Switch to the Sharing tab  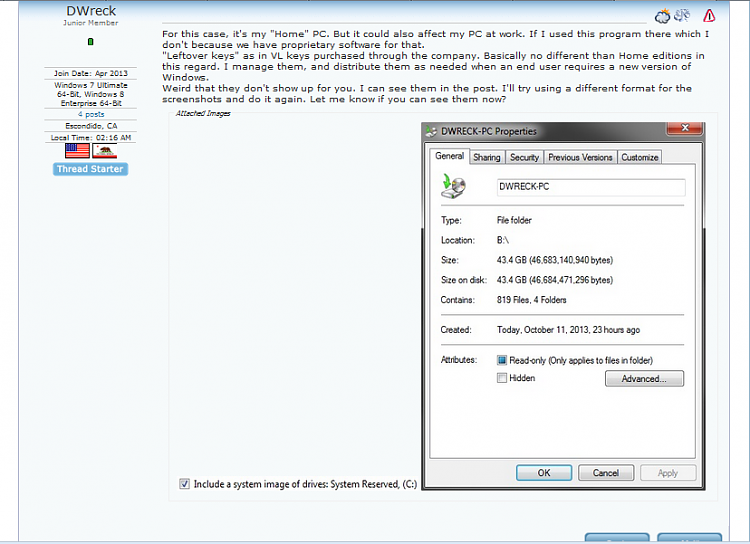[486, 157]
